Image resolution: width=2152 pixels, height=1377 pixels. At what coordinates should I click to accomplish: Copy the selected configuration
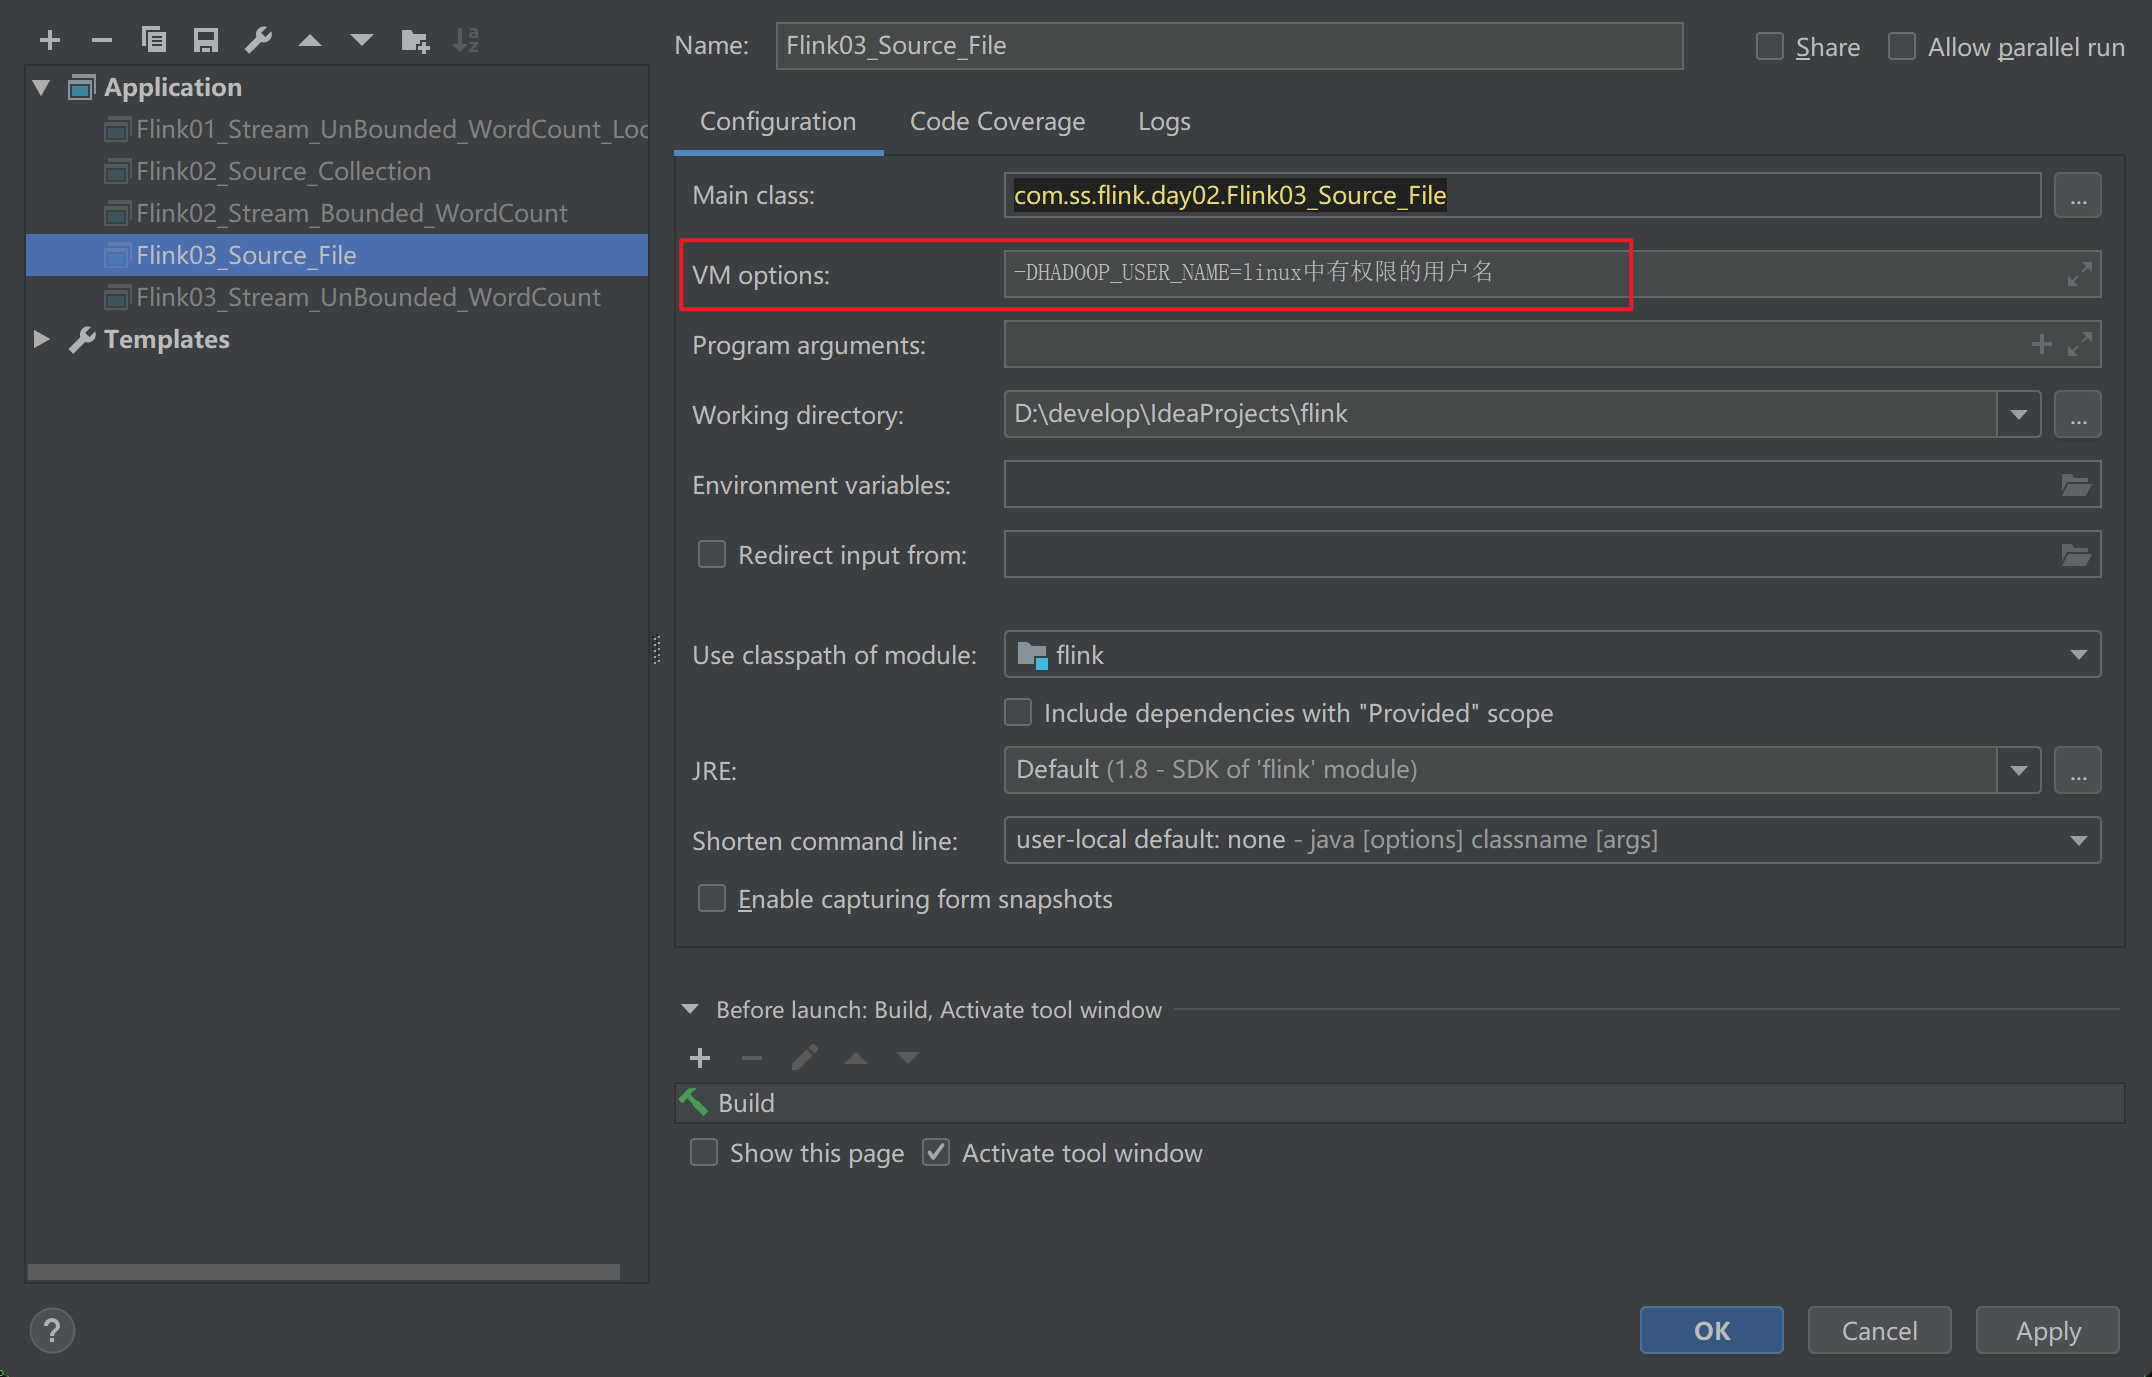pyautogui.click(x=154, y=40)
